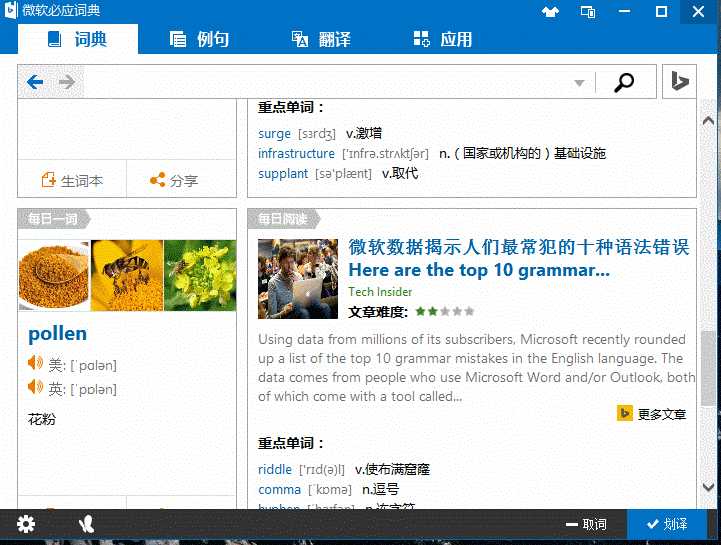Look up the word surge
Viewport: 721px width, 545px height.
click(275, 133)
